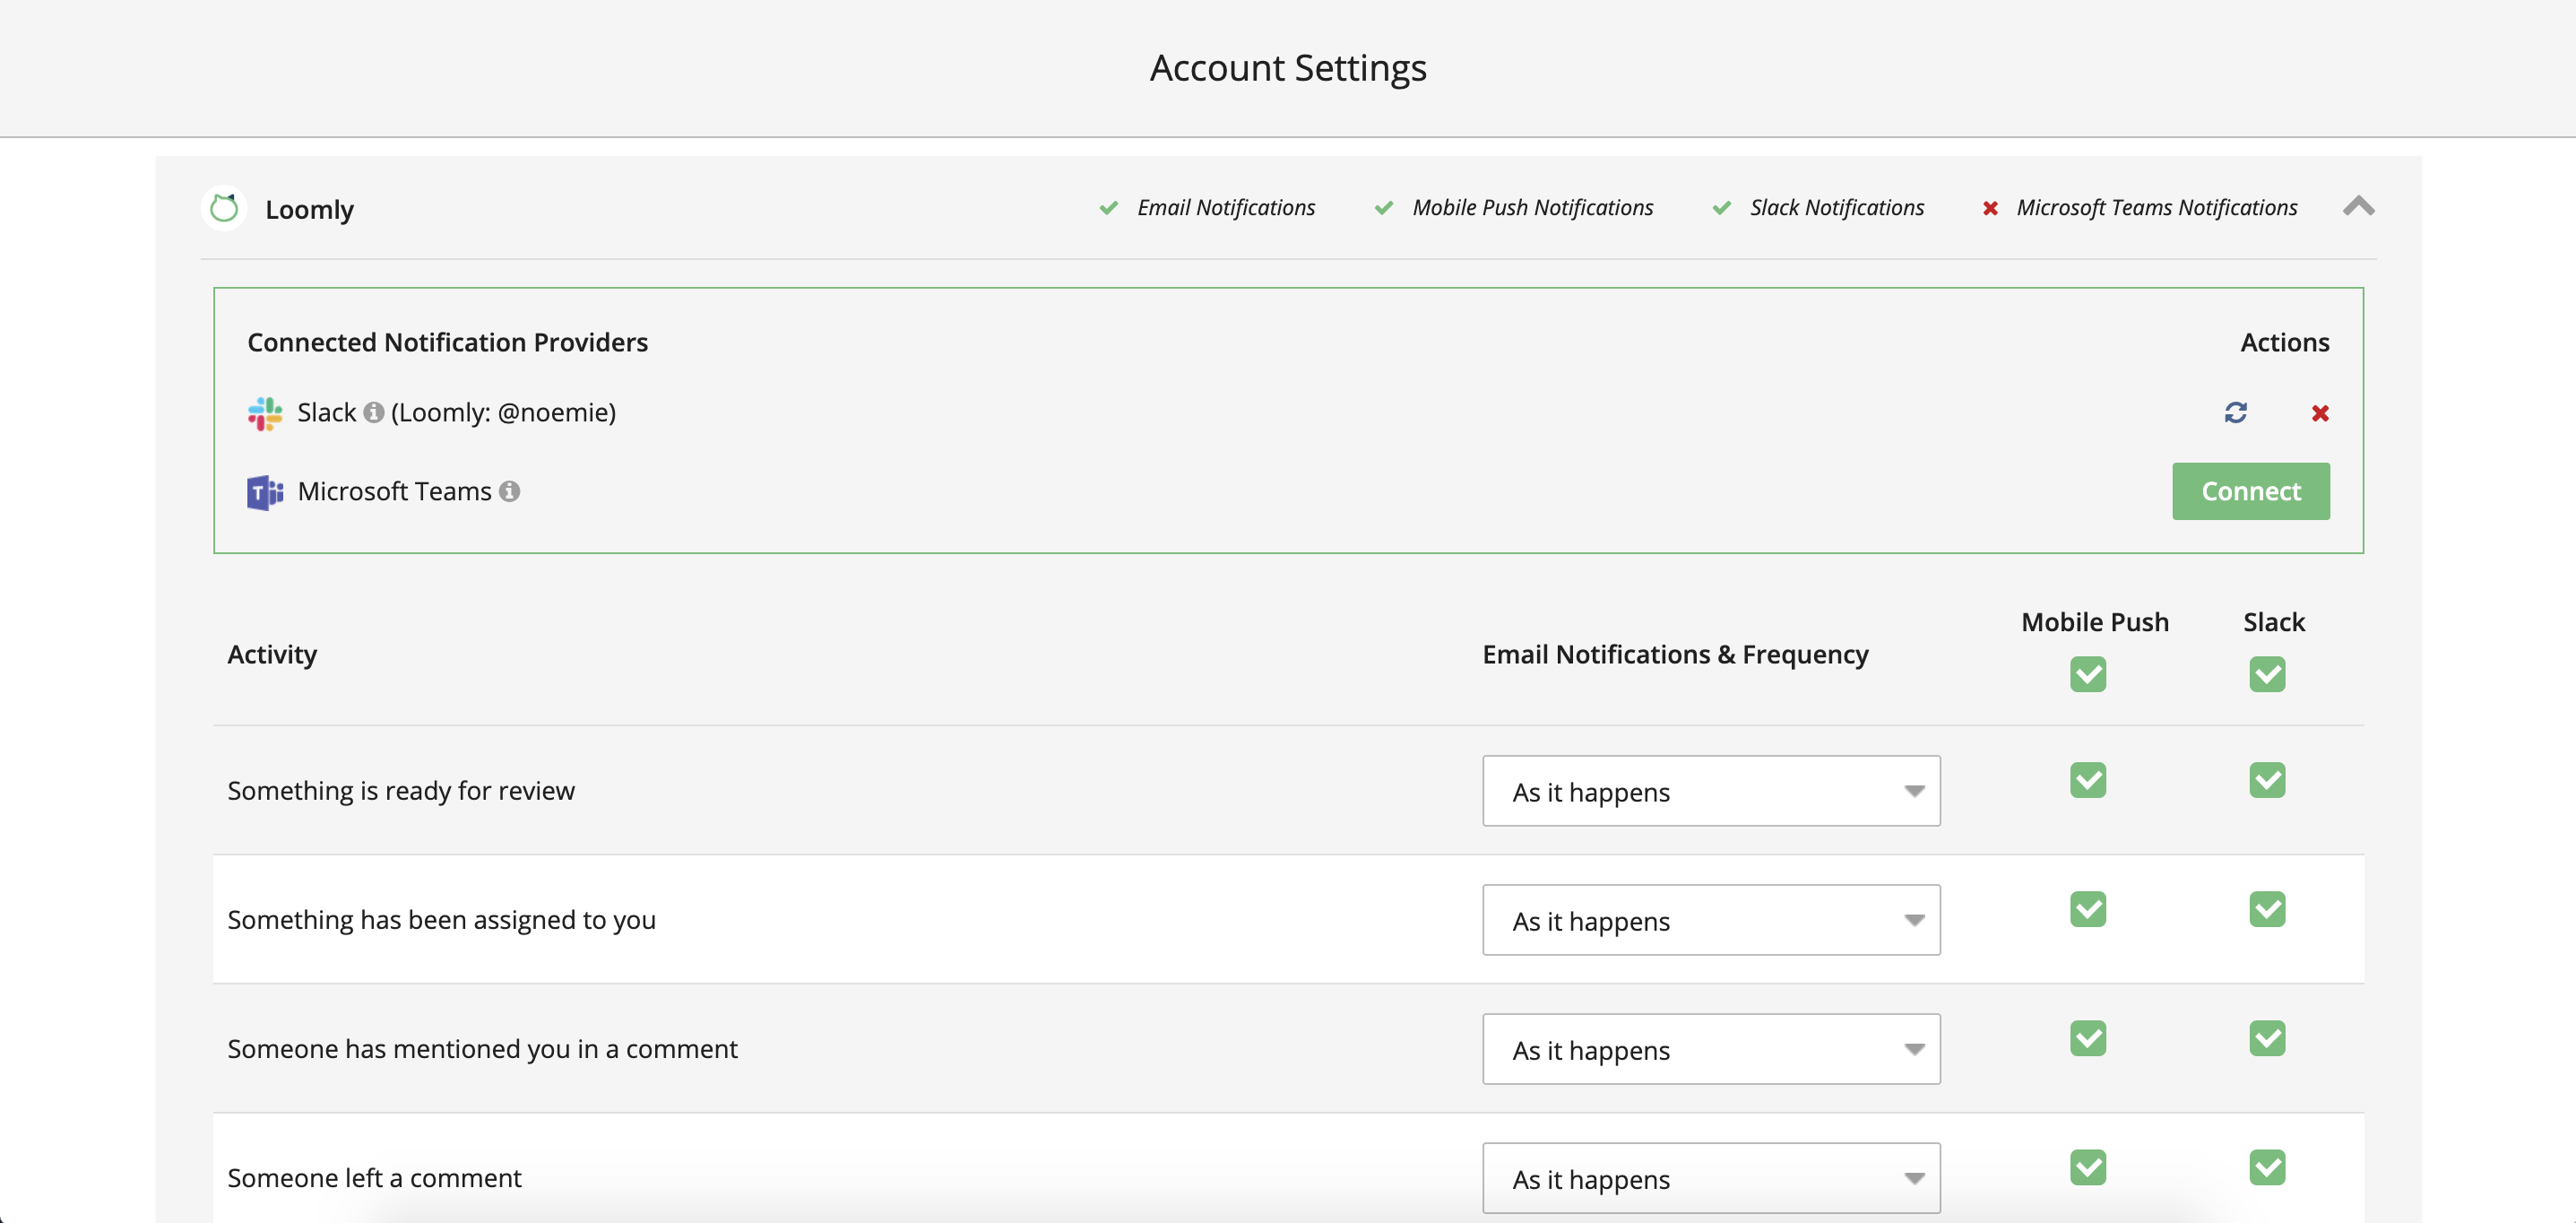Click the Loomly logo icon
2576x1223 pixels.
pyautogui.click(x=224, y=208)
